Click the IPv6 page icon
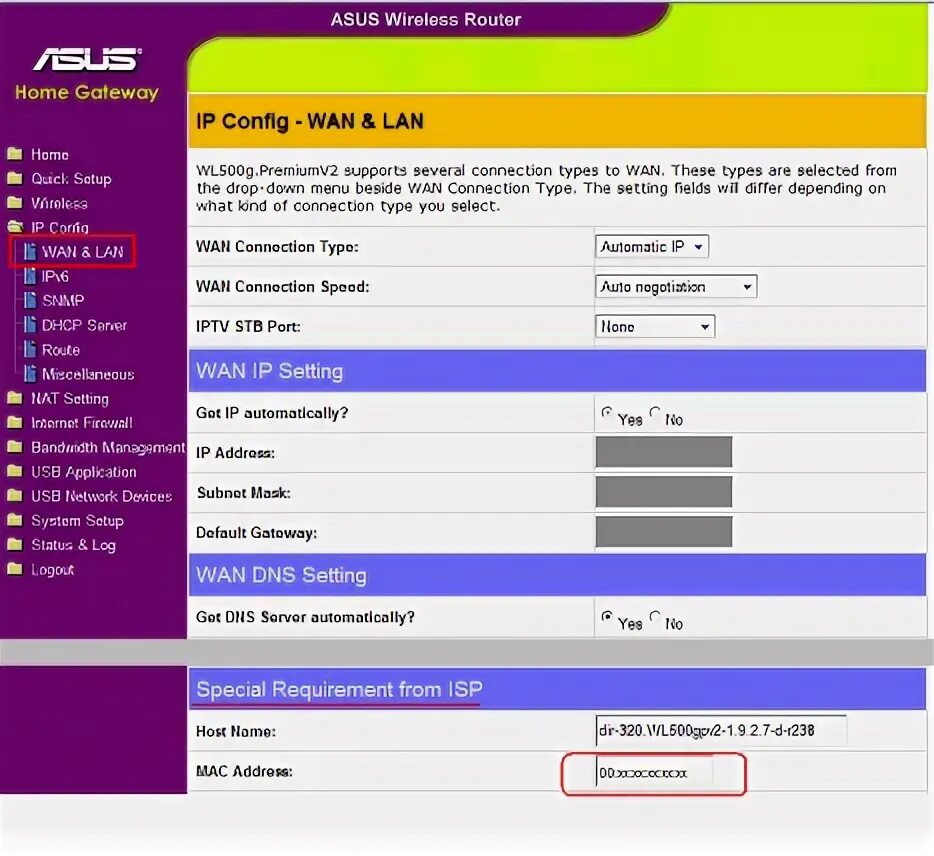The height and width of the screenshot is (856, 934). click(x=29, y=276)
